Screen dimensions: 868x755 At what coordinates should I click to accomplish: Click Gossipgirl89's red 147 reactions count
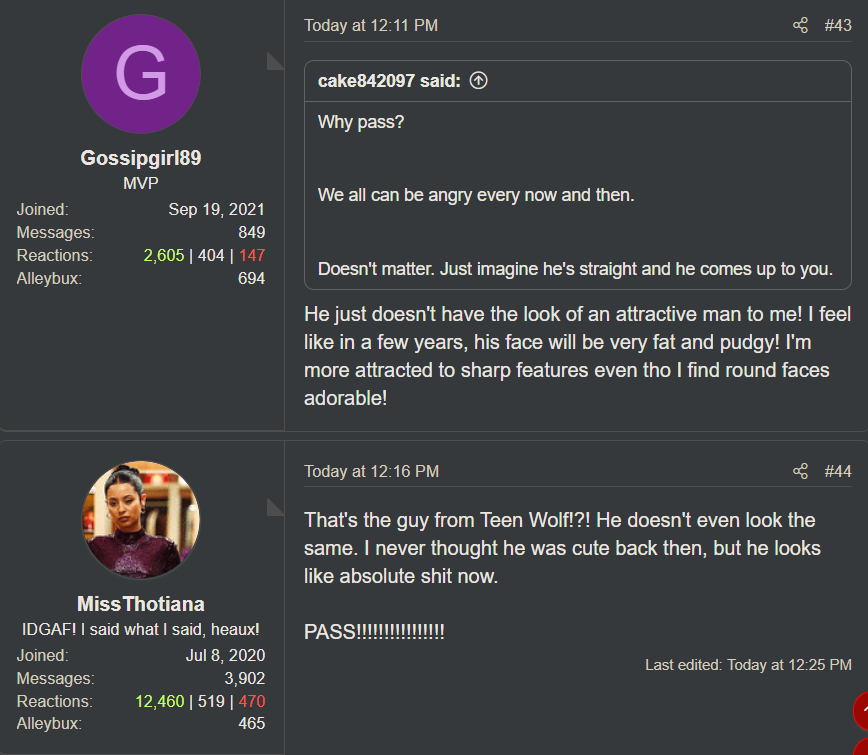252,255
